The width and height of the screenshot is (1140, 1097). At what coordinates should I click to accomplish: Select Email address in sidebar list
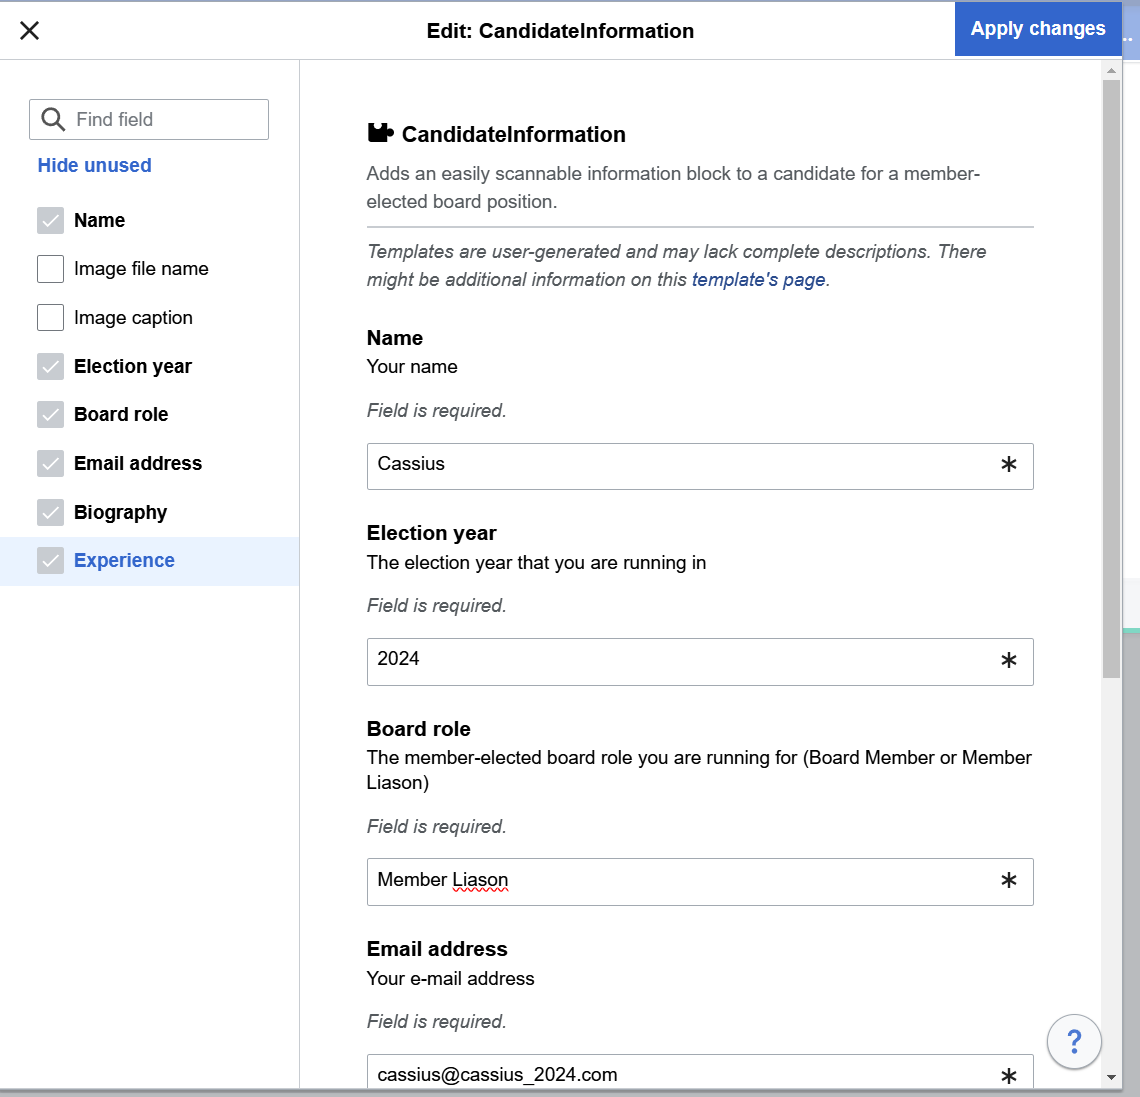click(x=138, y=463)
